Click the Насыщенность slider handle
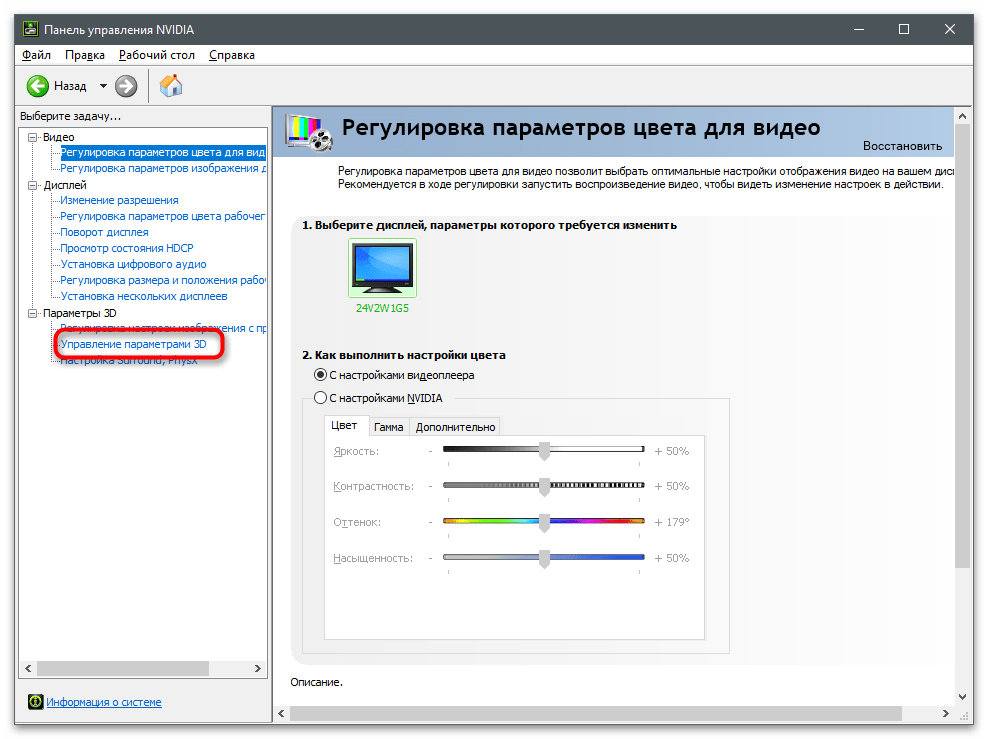988x739 pixels. (x=544, y=558)
